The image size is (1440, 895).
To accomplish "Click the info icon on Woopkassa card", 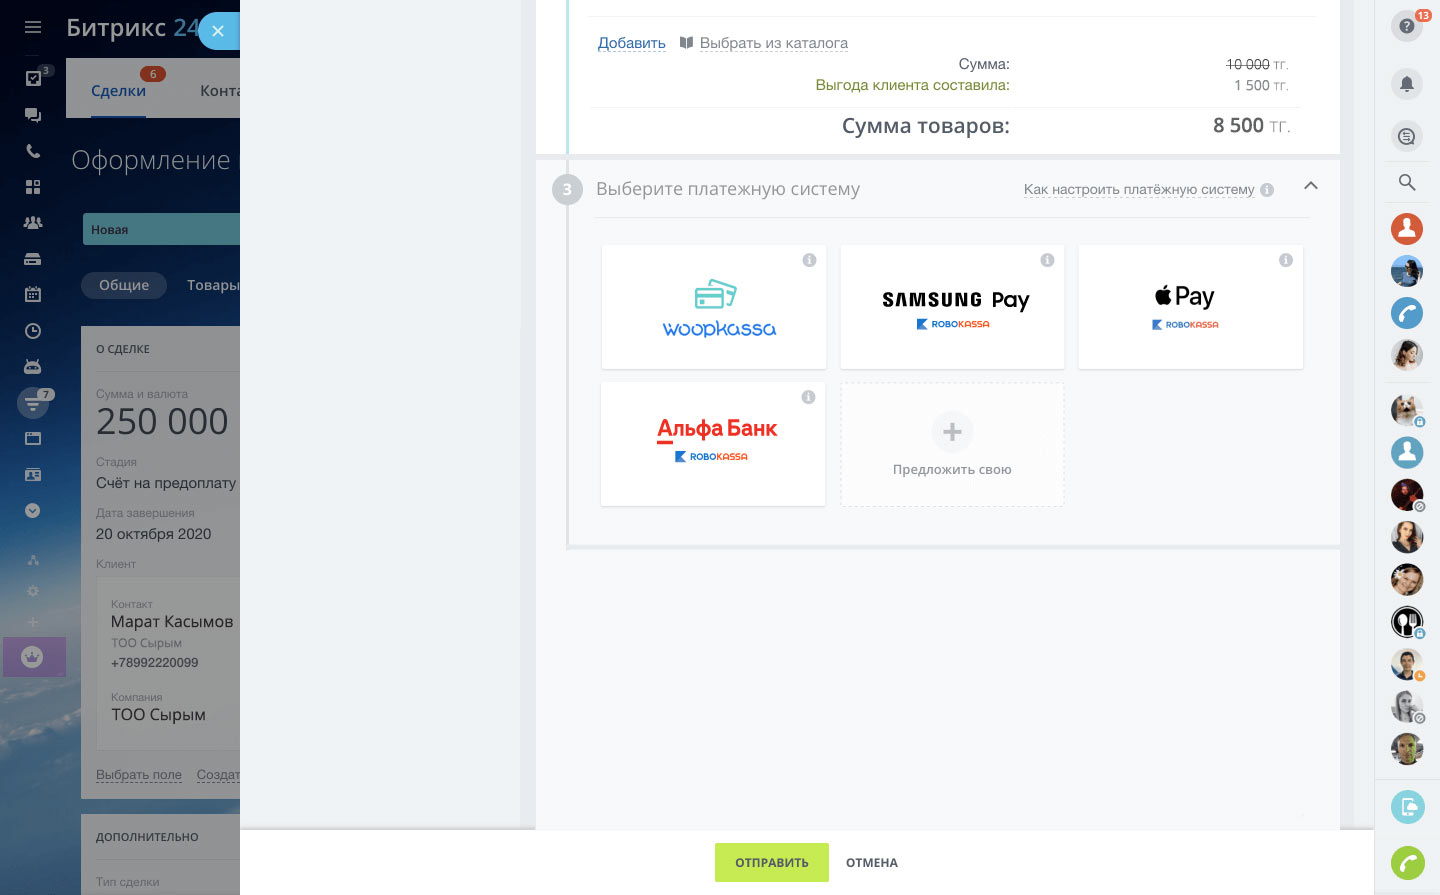I will [809, 260].
